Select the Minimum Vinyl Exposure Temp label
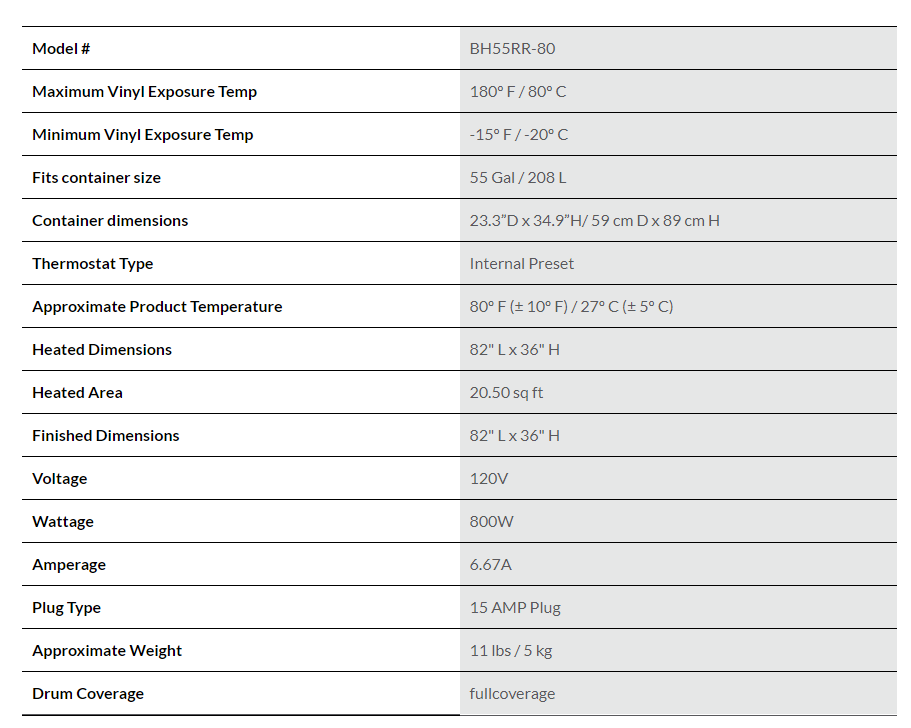The image size is (911, 728). [x=142, y=134]
